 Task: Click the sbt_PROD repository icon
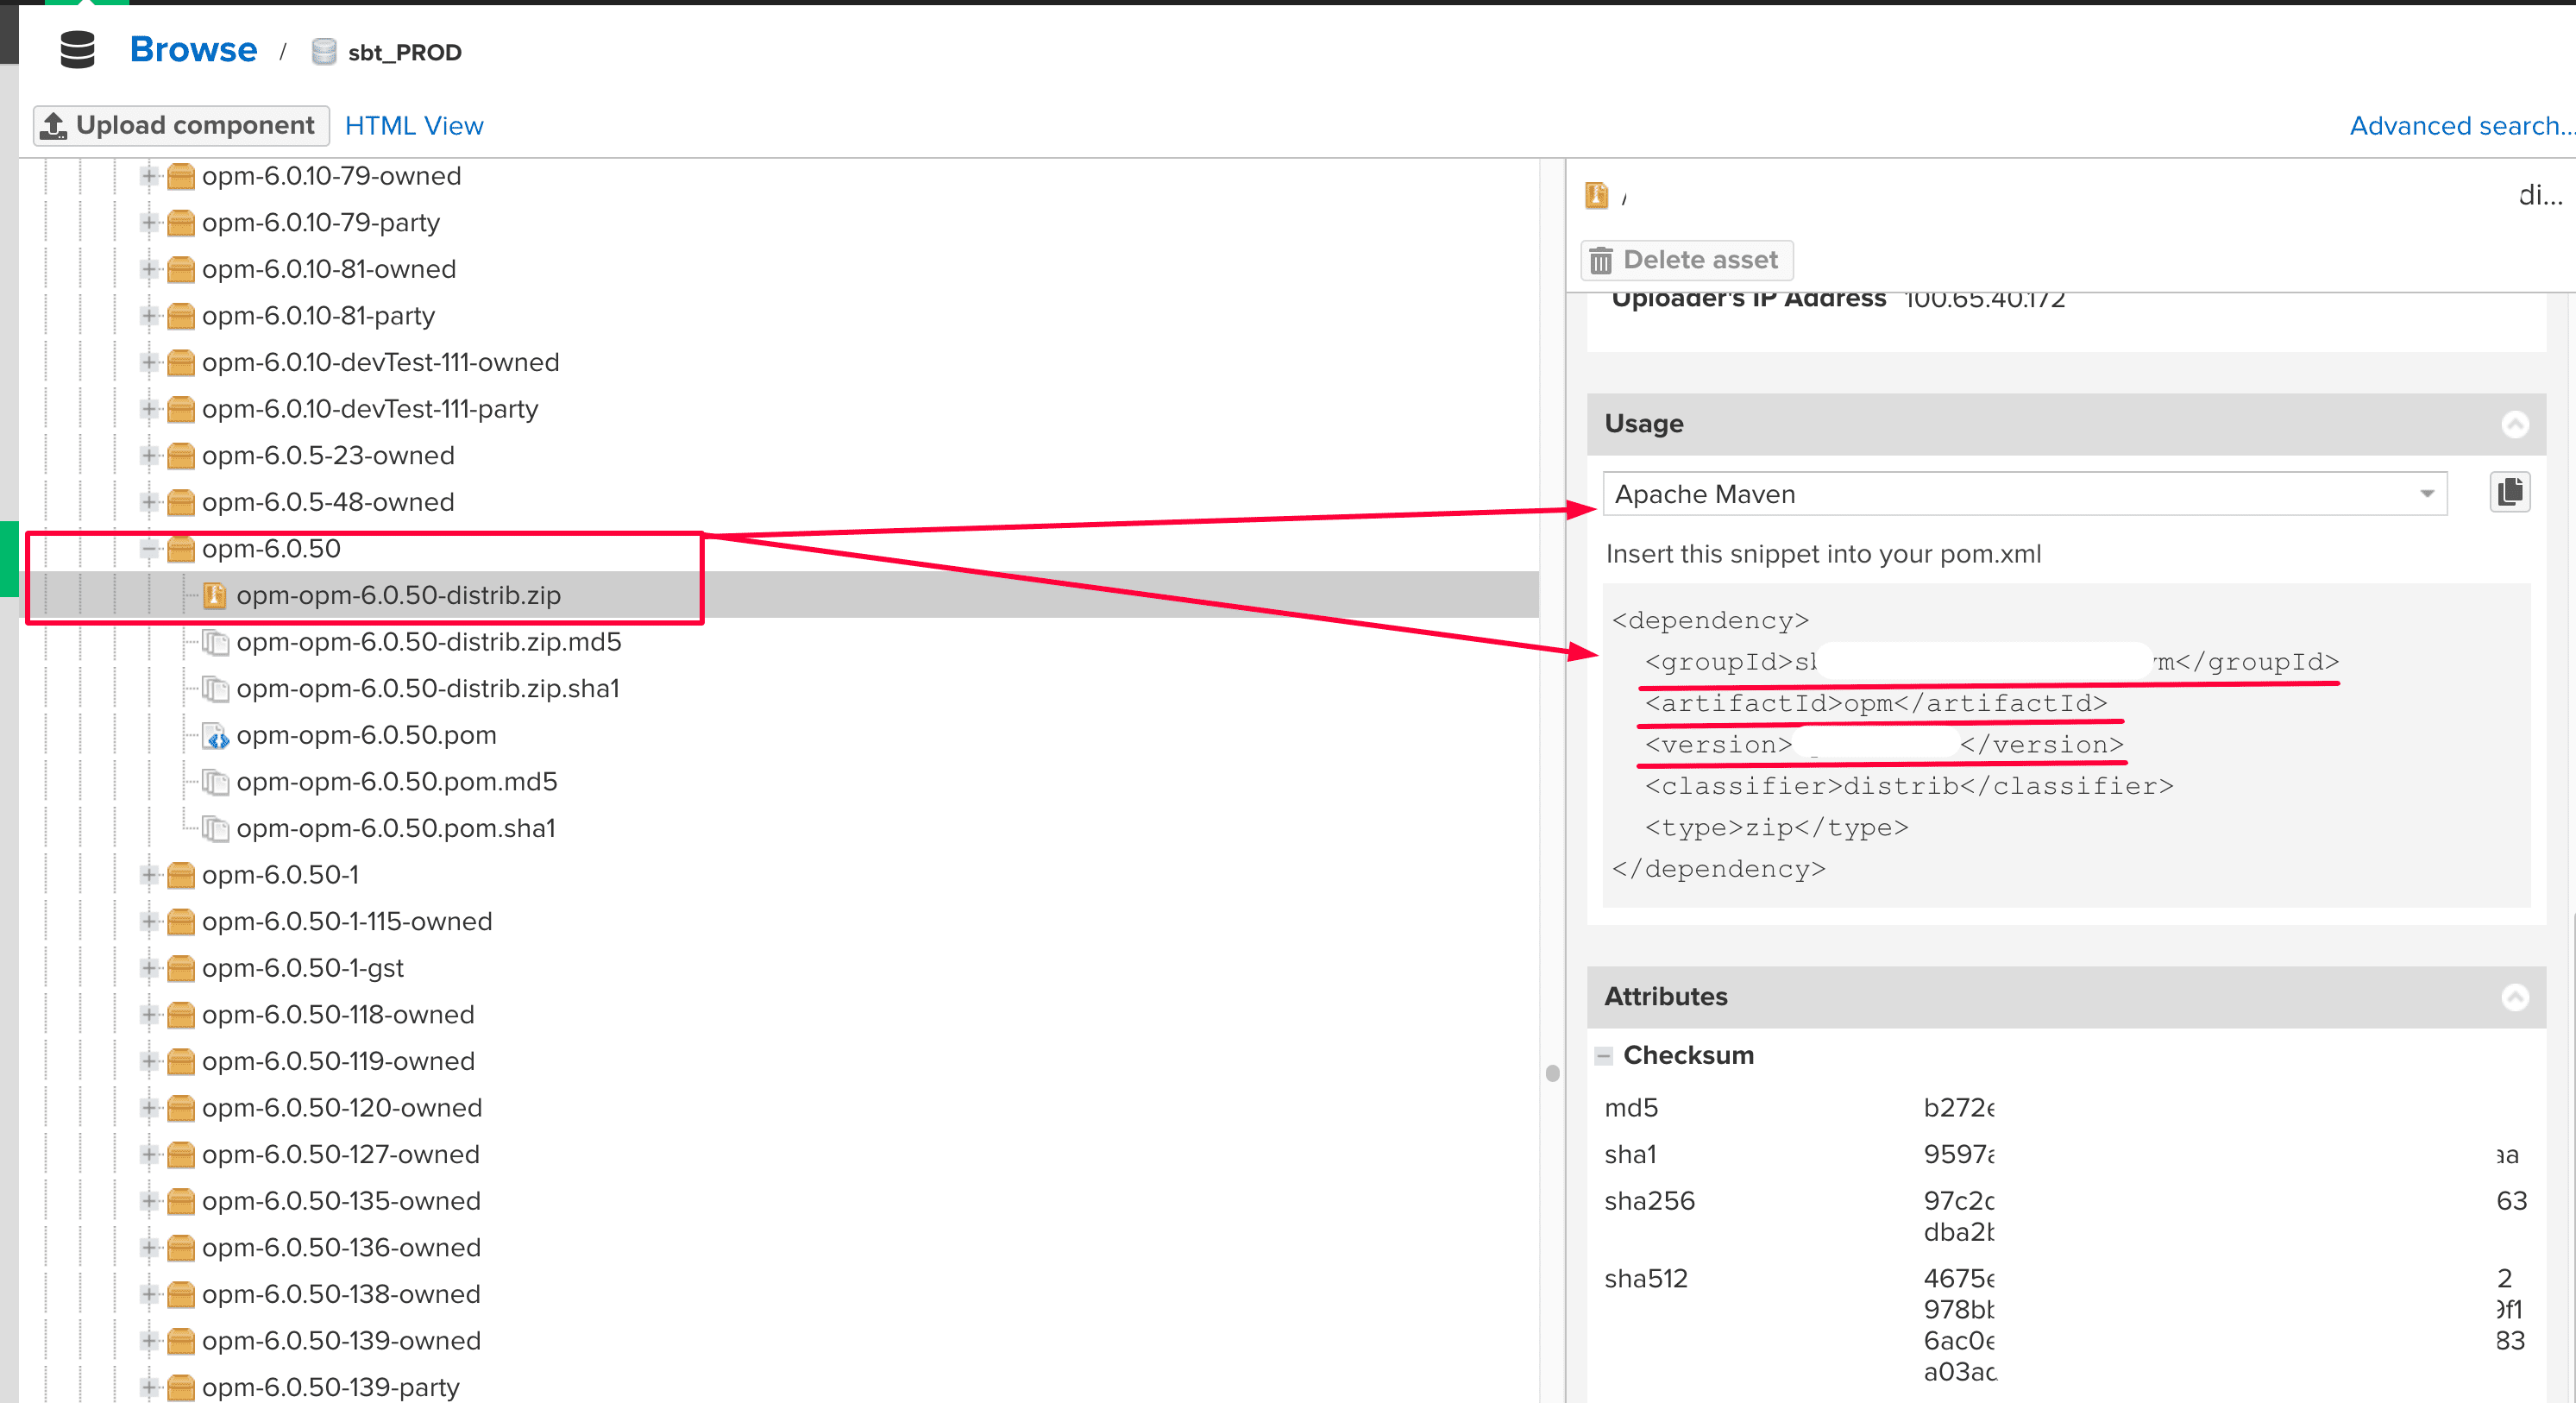pos(323,52)
